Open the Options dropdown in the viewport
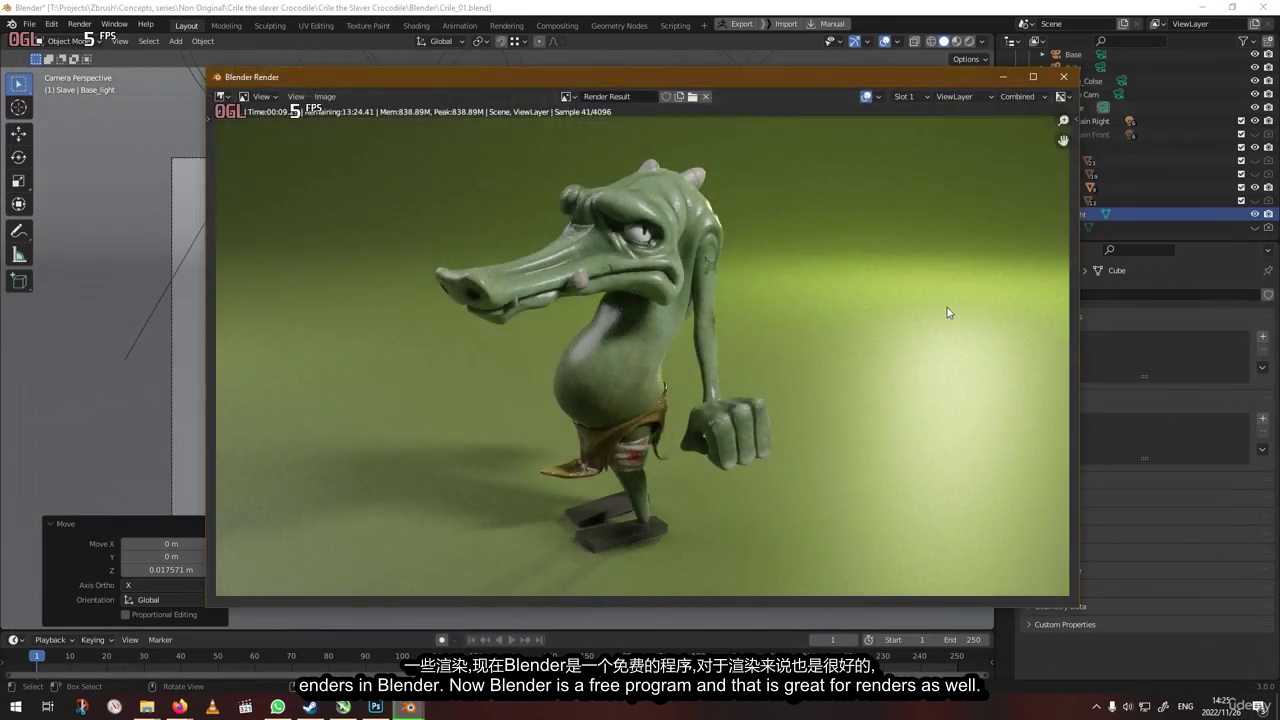The width and height of the screenshot is (1280, 720). point(969,59)
